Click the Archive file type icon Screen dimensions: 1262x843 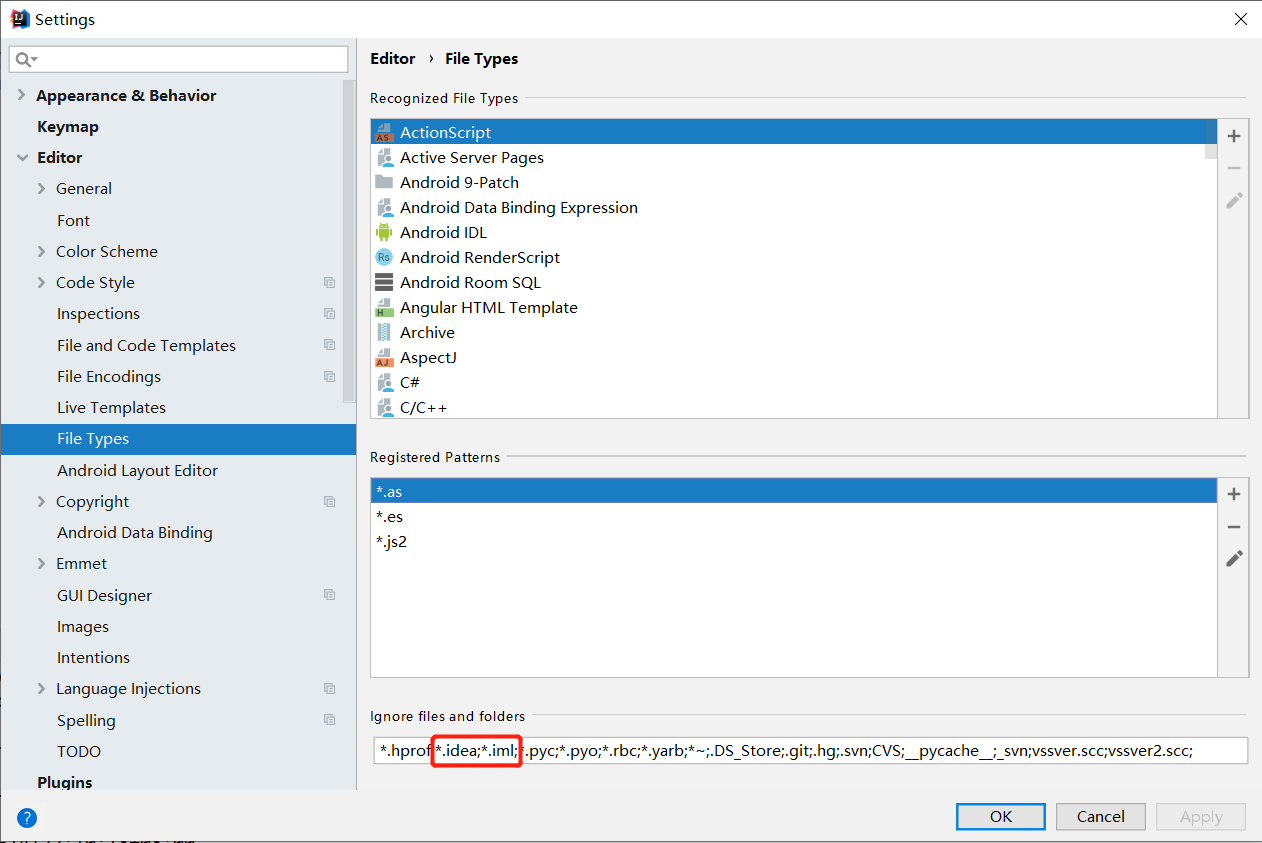point(384,332)
